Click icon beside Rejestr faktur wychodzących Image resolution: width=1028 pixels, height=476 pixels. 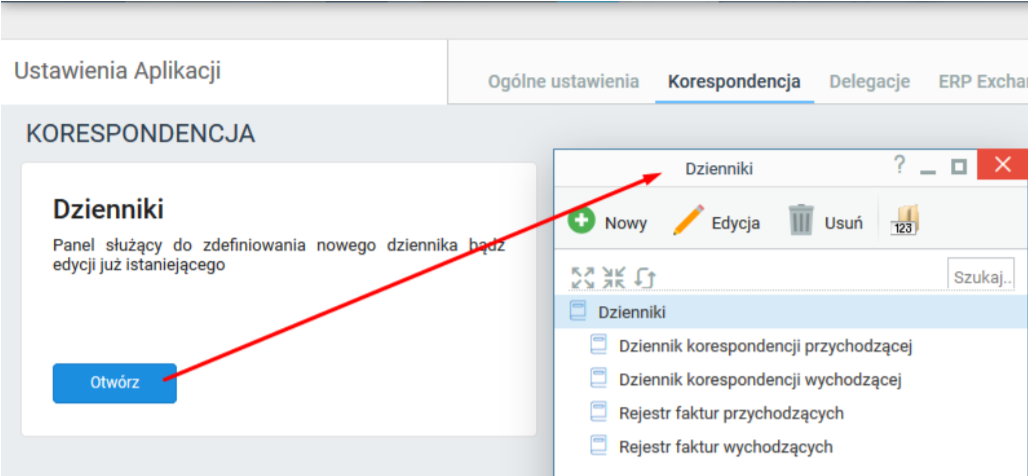(x=599, y=446)
